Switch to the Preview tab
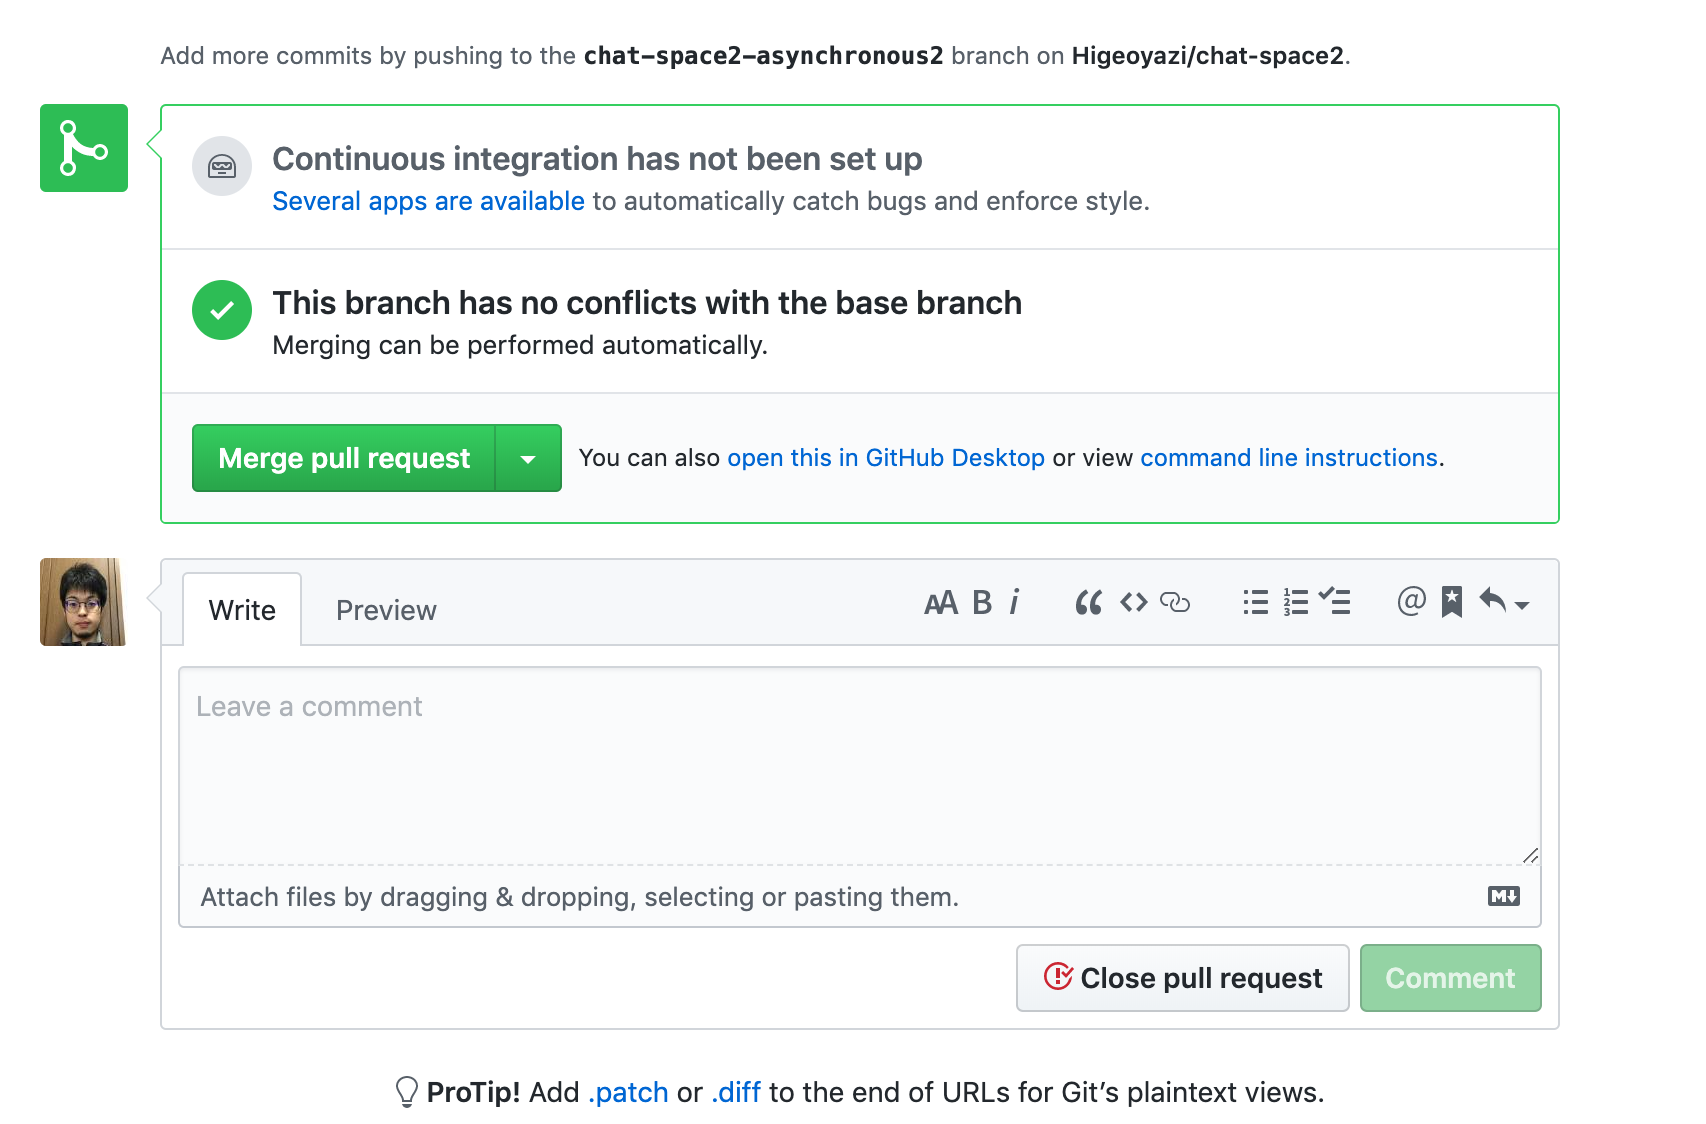1706x1124 pixels. tap(386, 611)
